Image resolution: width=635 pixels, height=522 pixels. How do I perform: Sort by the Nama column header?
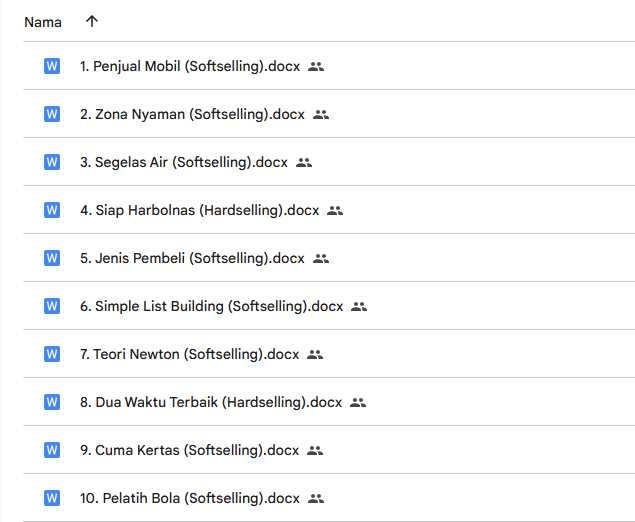[x=43, y=22]
